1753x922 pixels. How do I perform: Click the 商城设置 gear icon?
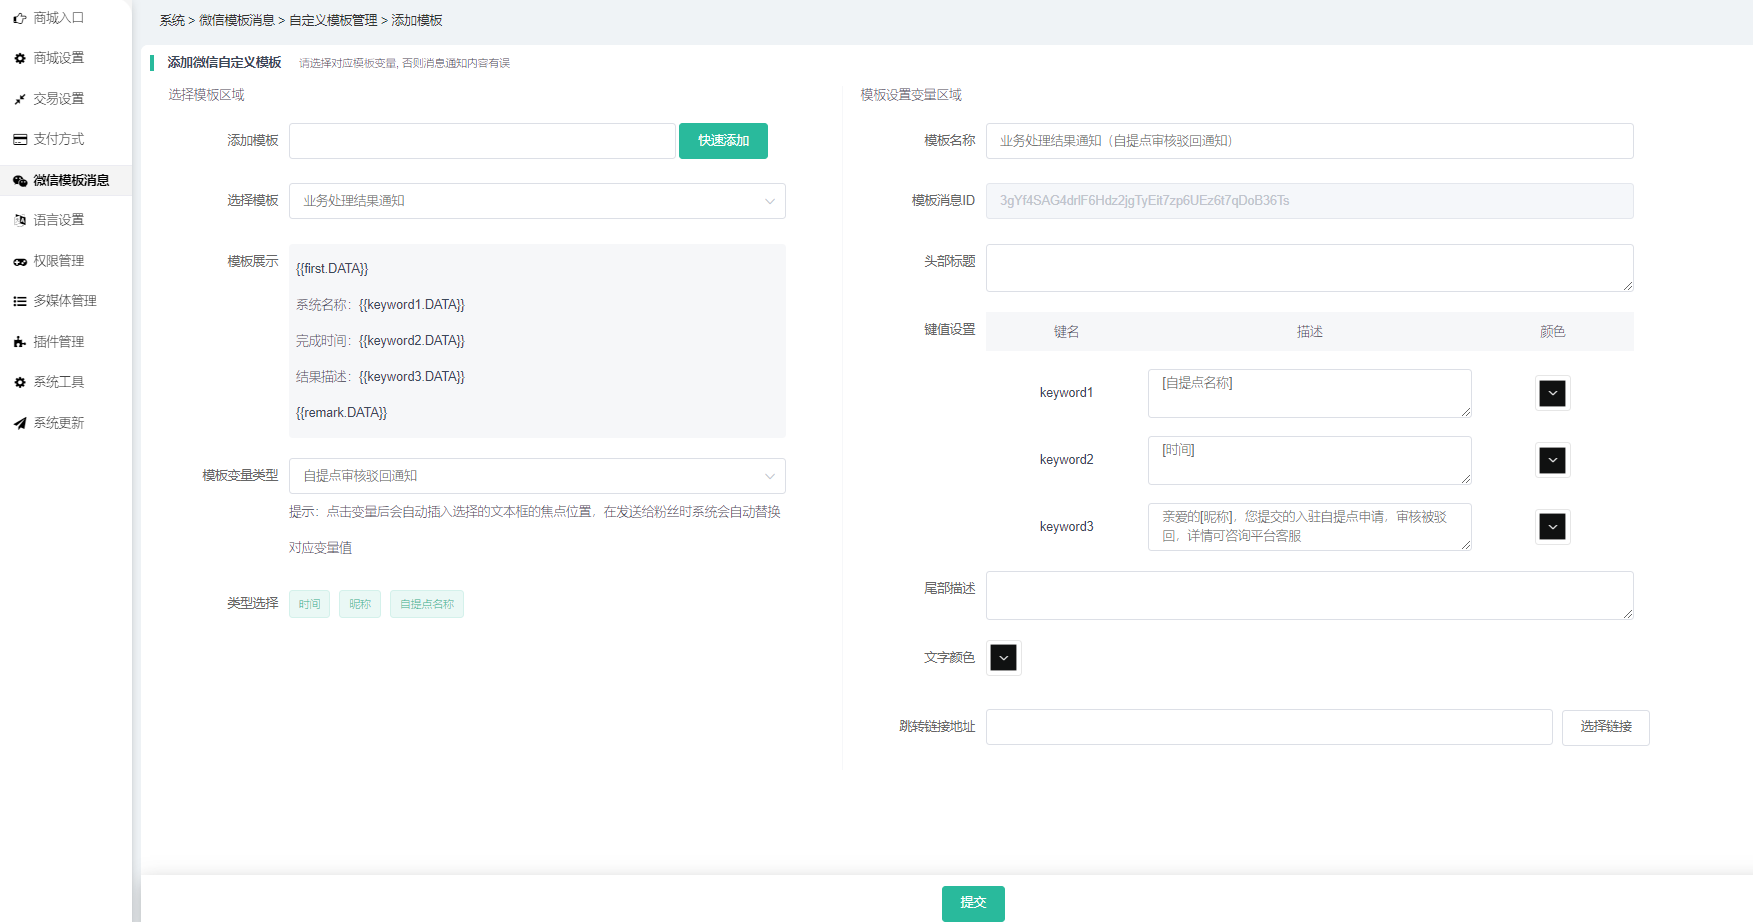(20, 59)
